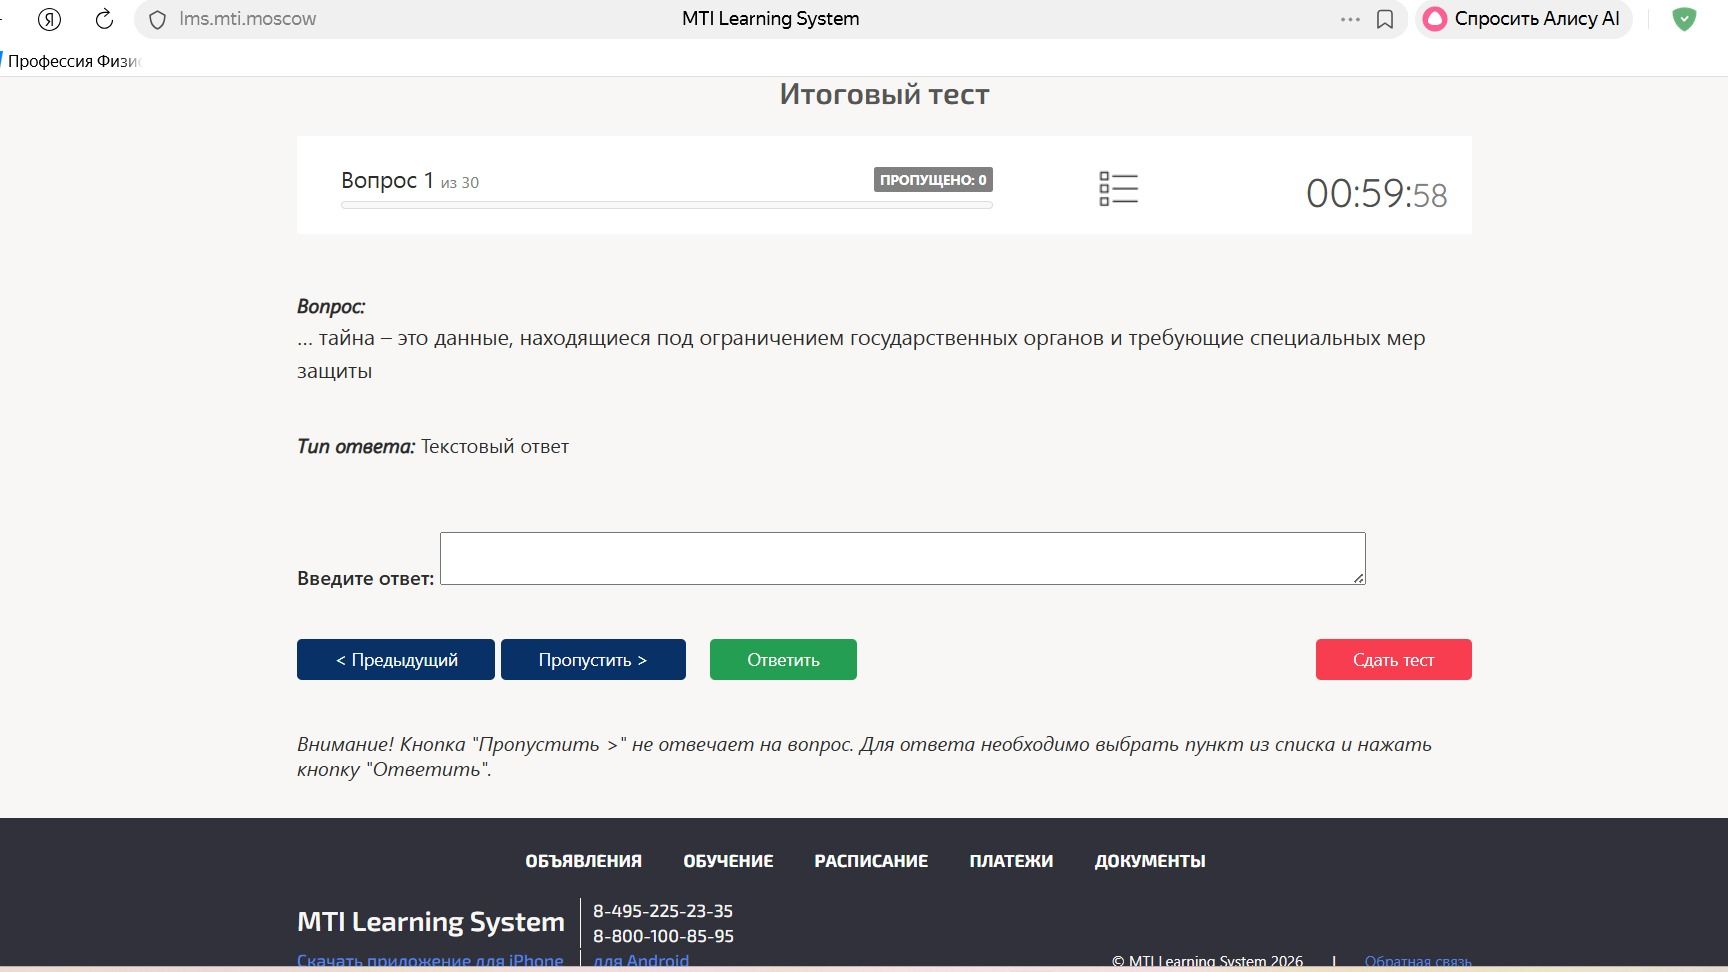The image size is (1728, 972).
Task: Finish exam with Сдать тест button
Action: [1393, 659]
